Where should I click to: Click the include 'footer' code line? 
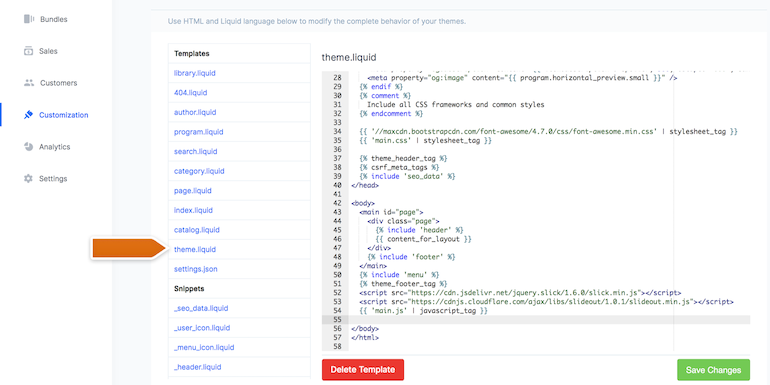tap(411, 257)
